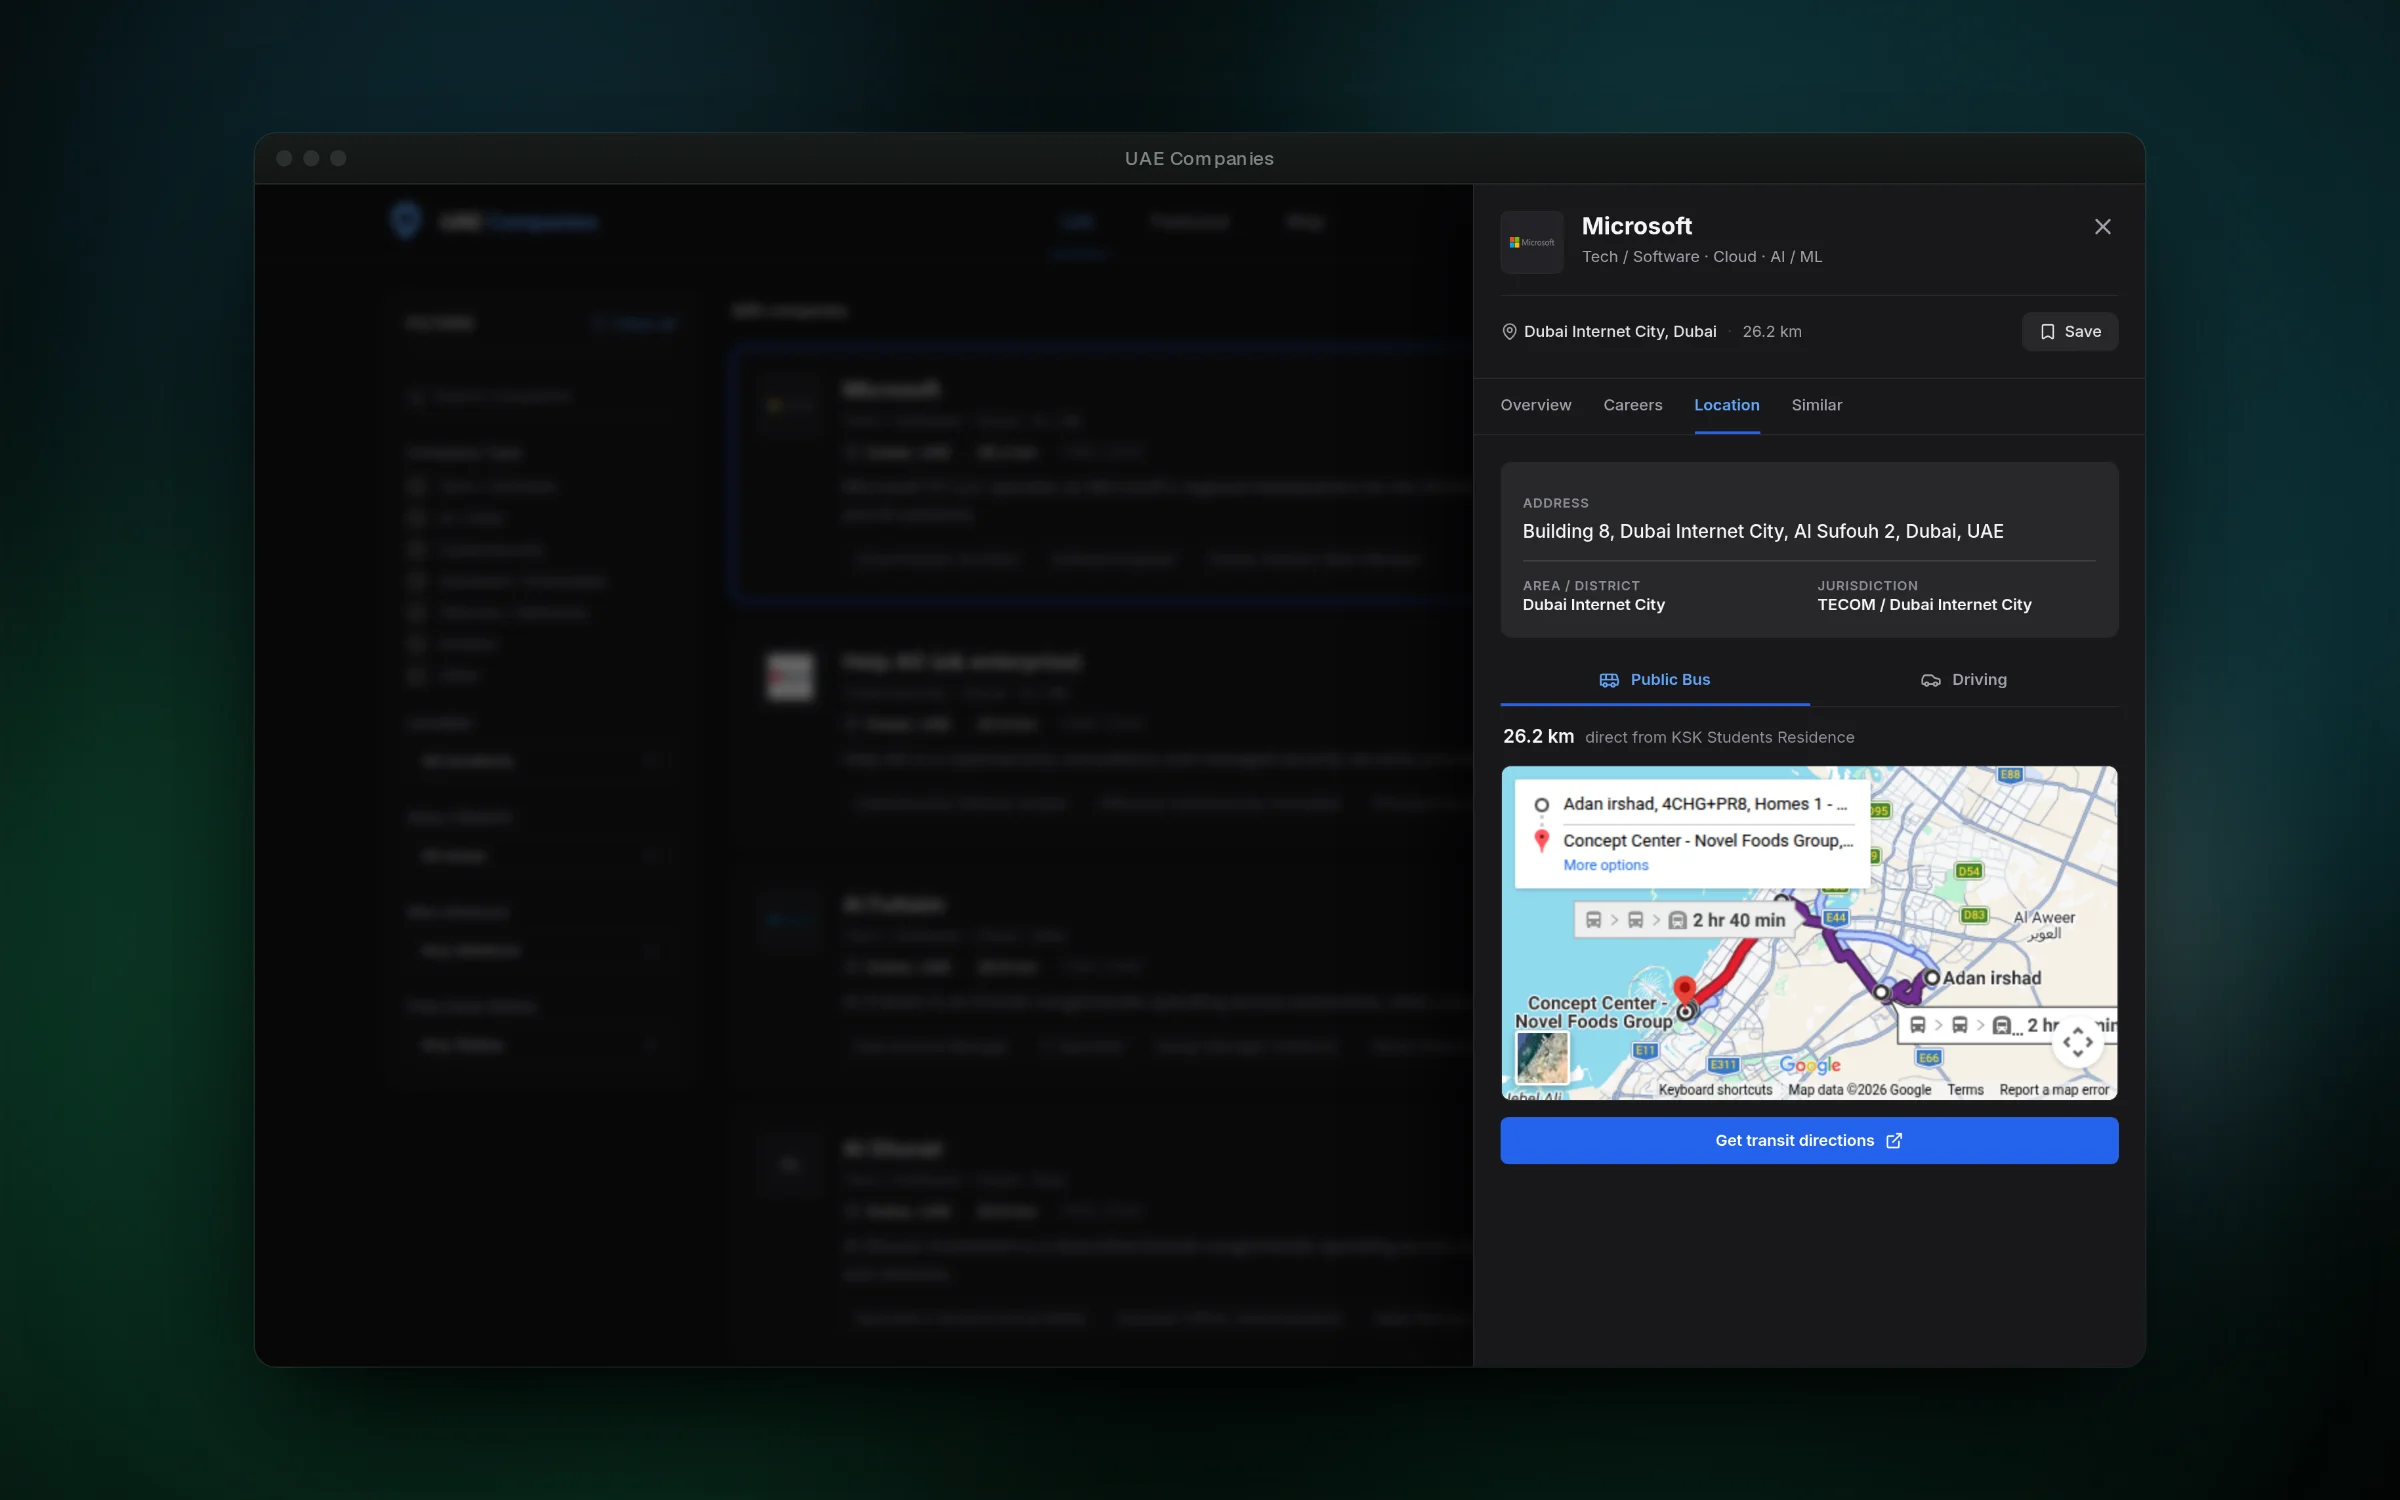Click the Area / District value 'Dubai Internet City'

point(1593,605)
